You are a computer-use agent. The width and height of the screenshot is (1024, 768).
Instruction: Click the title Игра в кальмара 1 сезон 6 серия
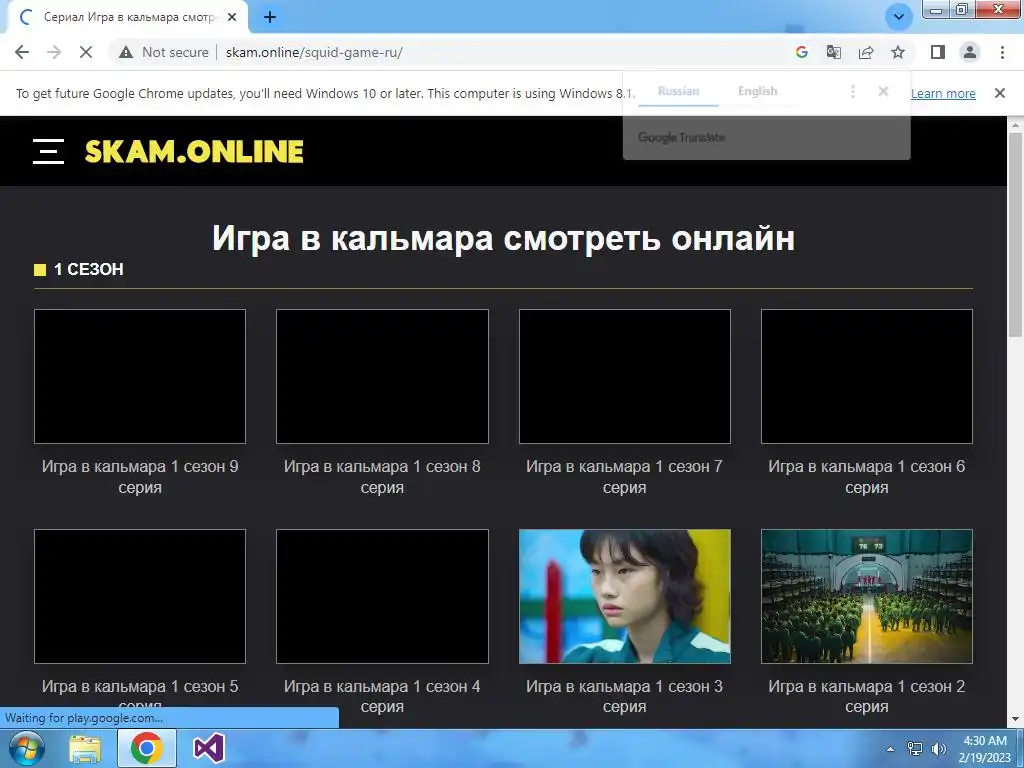(867, 477)
